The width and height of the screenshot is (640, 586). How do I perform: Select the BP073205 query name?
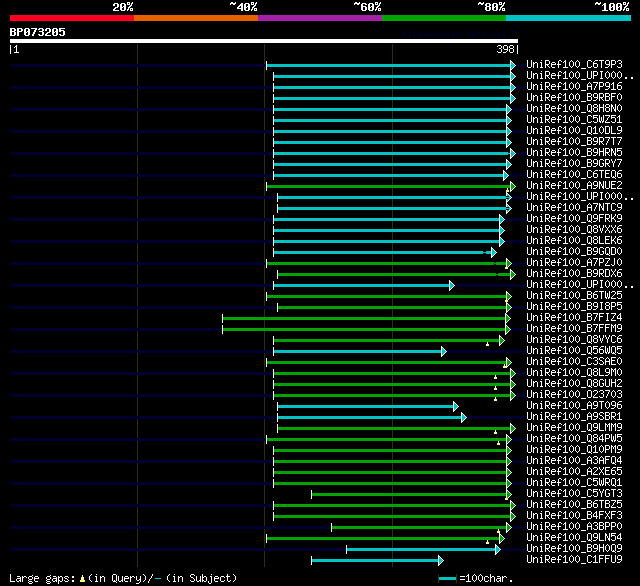pyautogui.click(x=38, y=32)
